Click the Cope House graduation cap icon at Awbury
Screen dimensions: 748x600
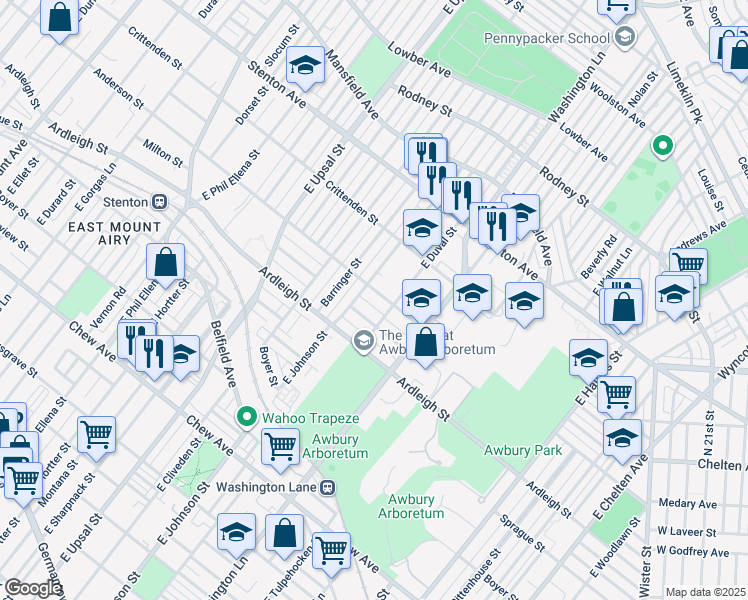click(364, 342)
